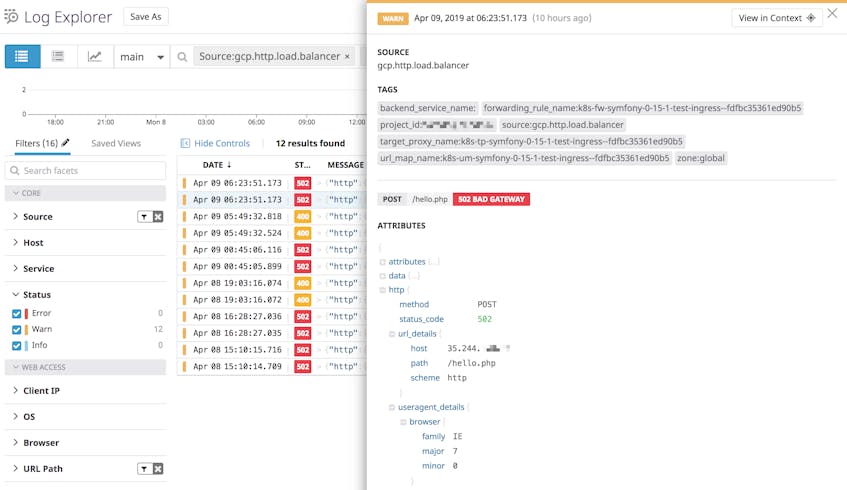Screen dimensions: 847x490
Task: Click the View in Context button
Action: tap(776, 18)
